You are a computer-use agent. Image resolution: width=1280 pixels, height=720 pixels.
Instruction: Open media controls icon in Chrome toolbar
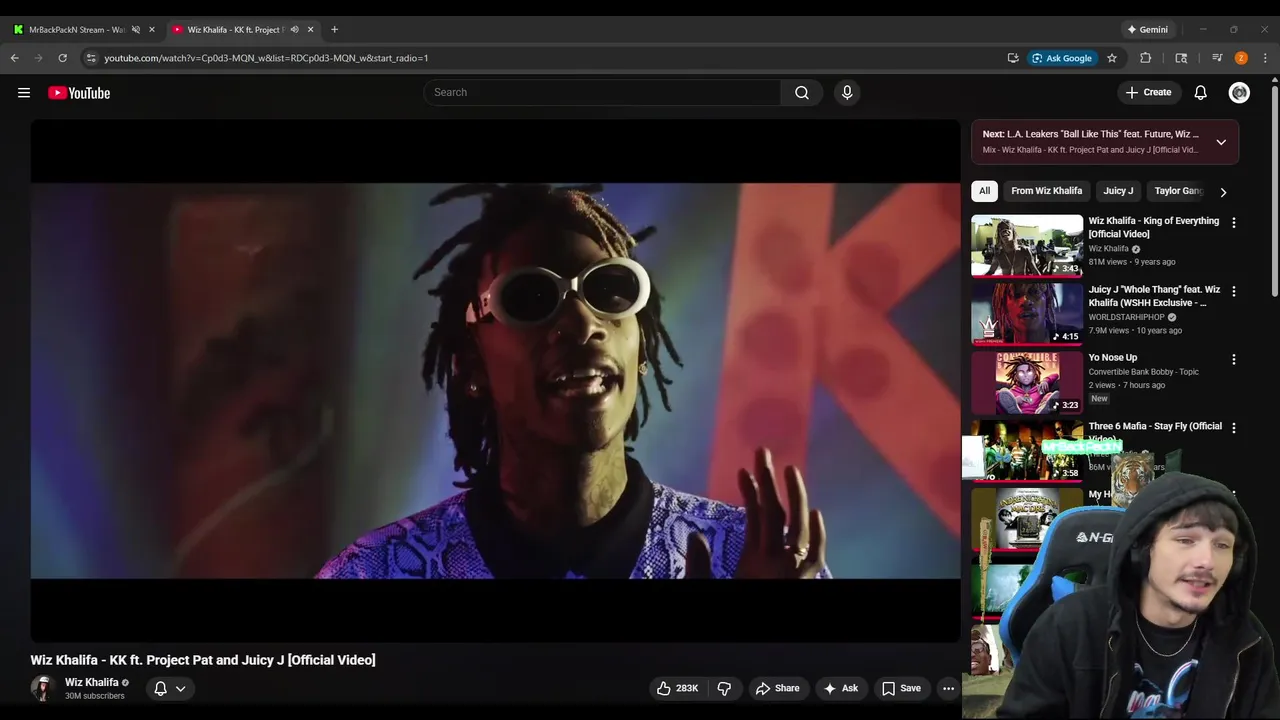(x=1217, y=58)
